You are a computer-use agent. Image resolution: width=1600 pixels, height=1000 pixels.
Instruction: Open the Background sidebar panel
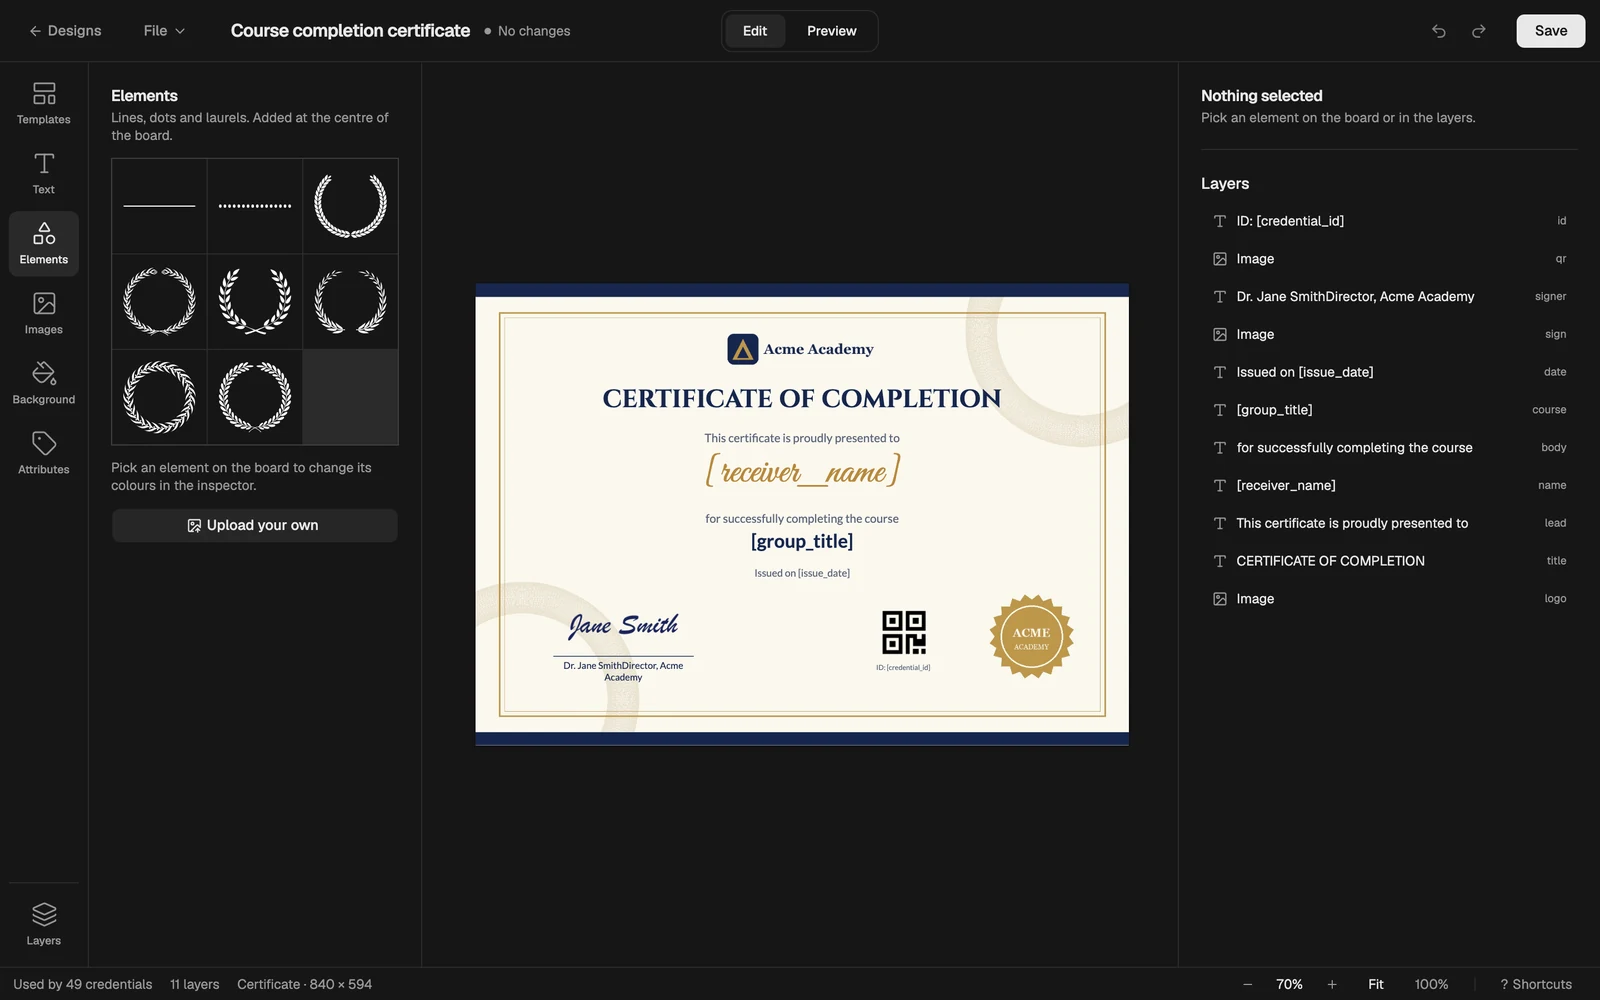[44, 383]
